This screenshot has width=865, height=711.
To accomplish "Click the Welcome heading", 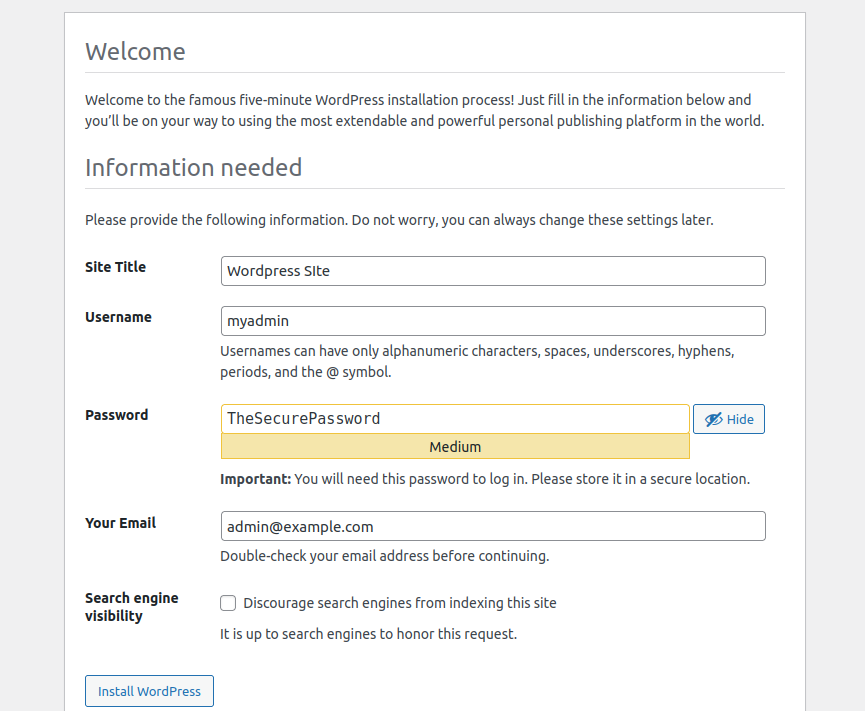I will click(135, 52).
